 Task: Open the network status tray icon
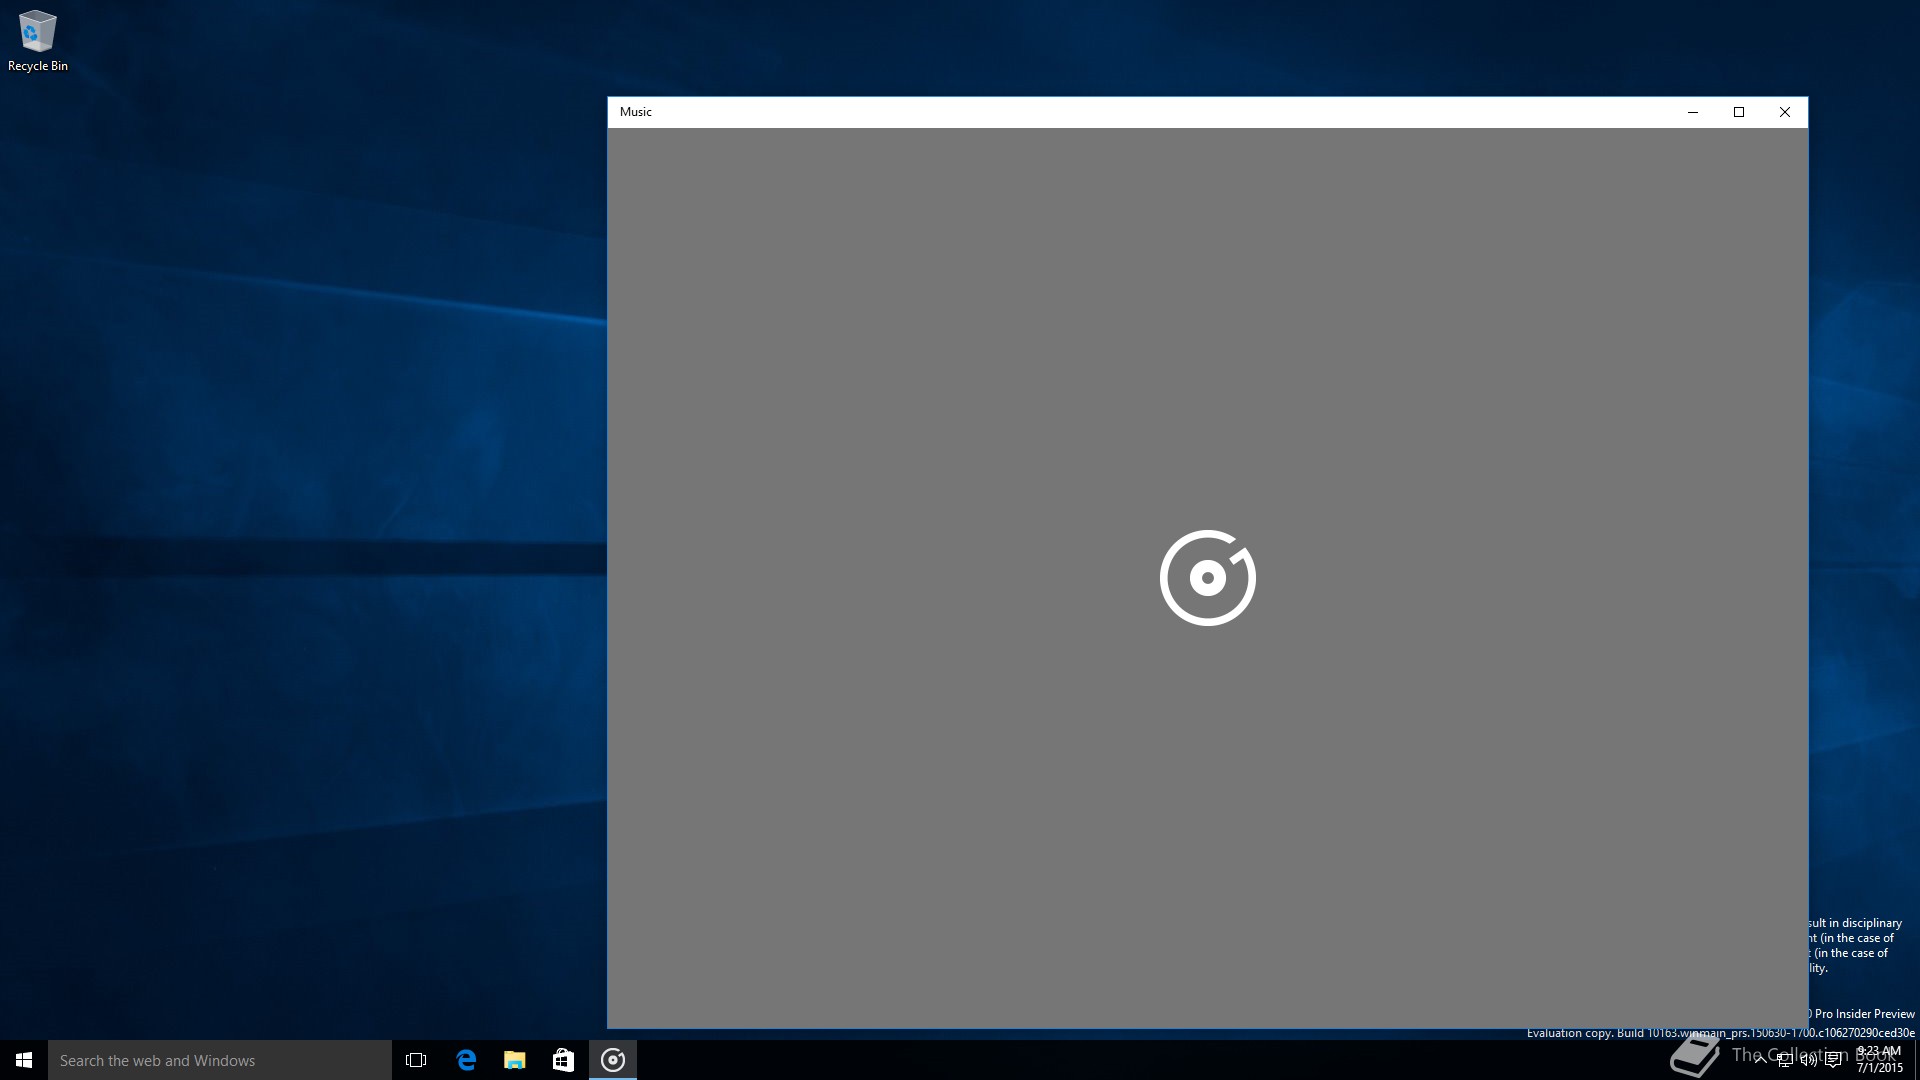1785,1060
